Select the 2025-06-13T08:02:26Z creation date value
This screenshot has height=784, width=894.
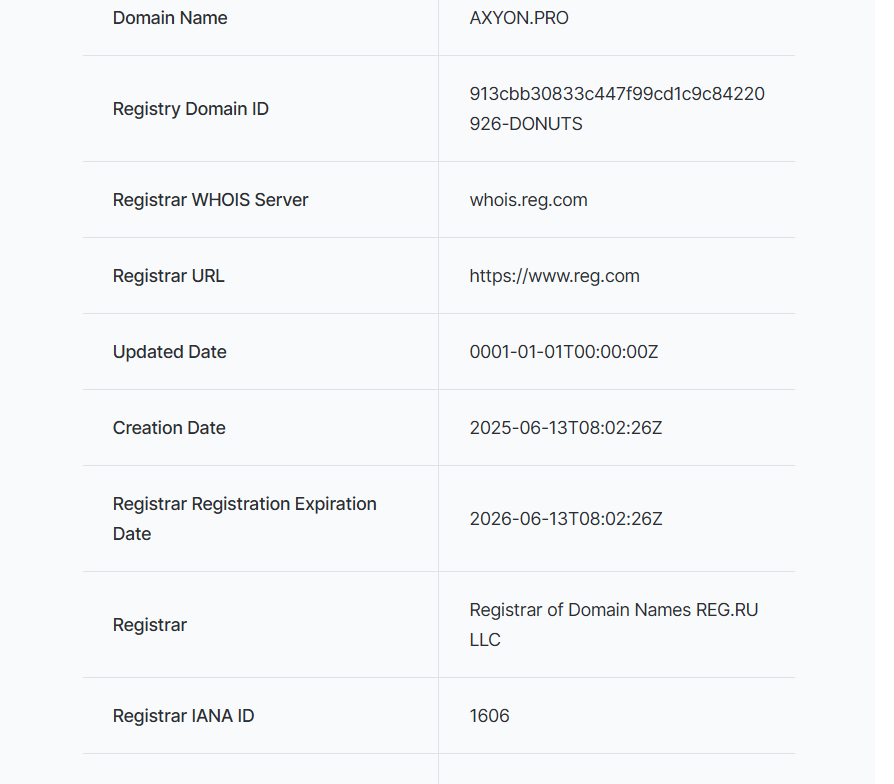click(566, 428)
